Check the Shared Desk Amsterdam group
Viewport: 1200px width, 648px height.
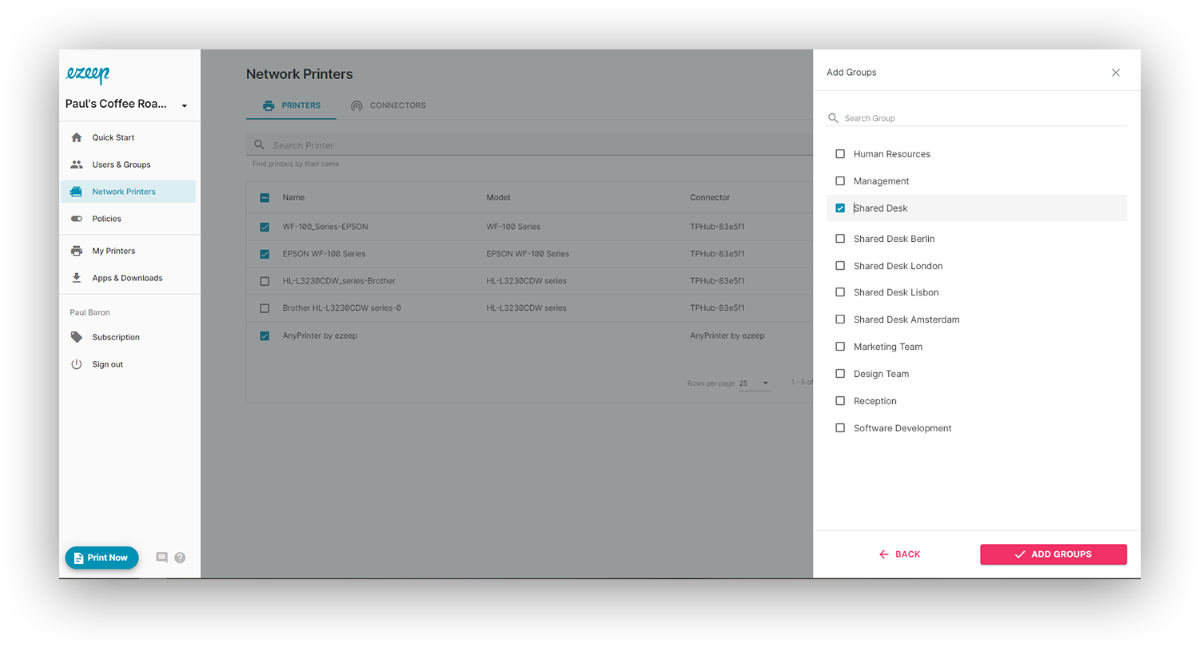[840, 319]
